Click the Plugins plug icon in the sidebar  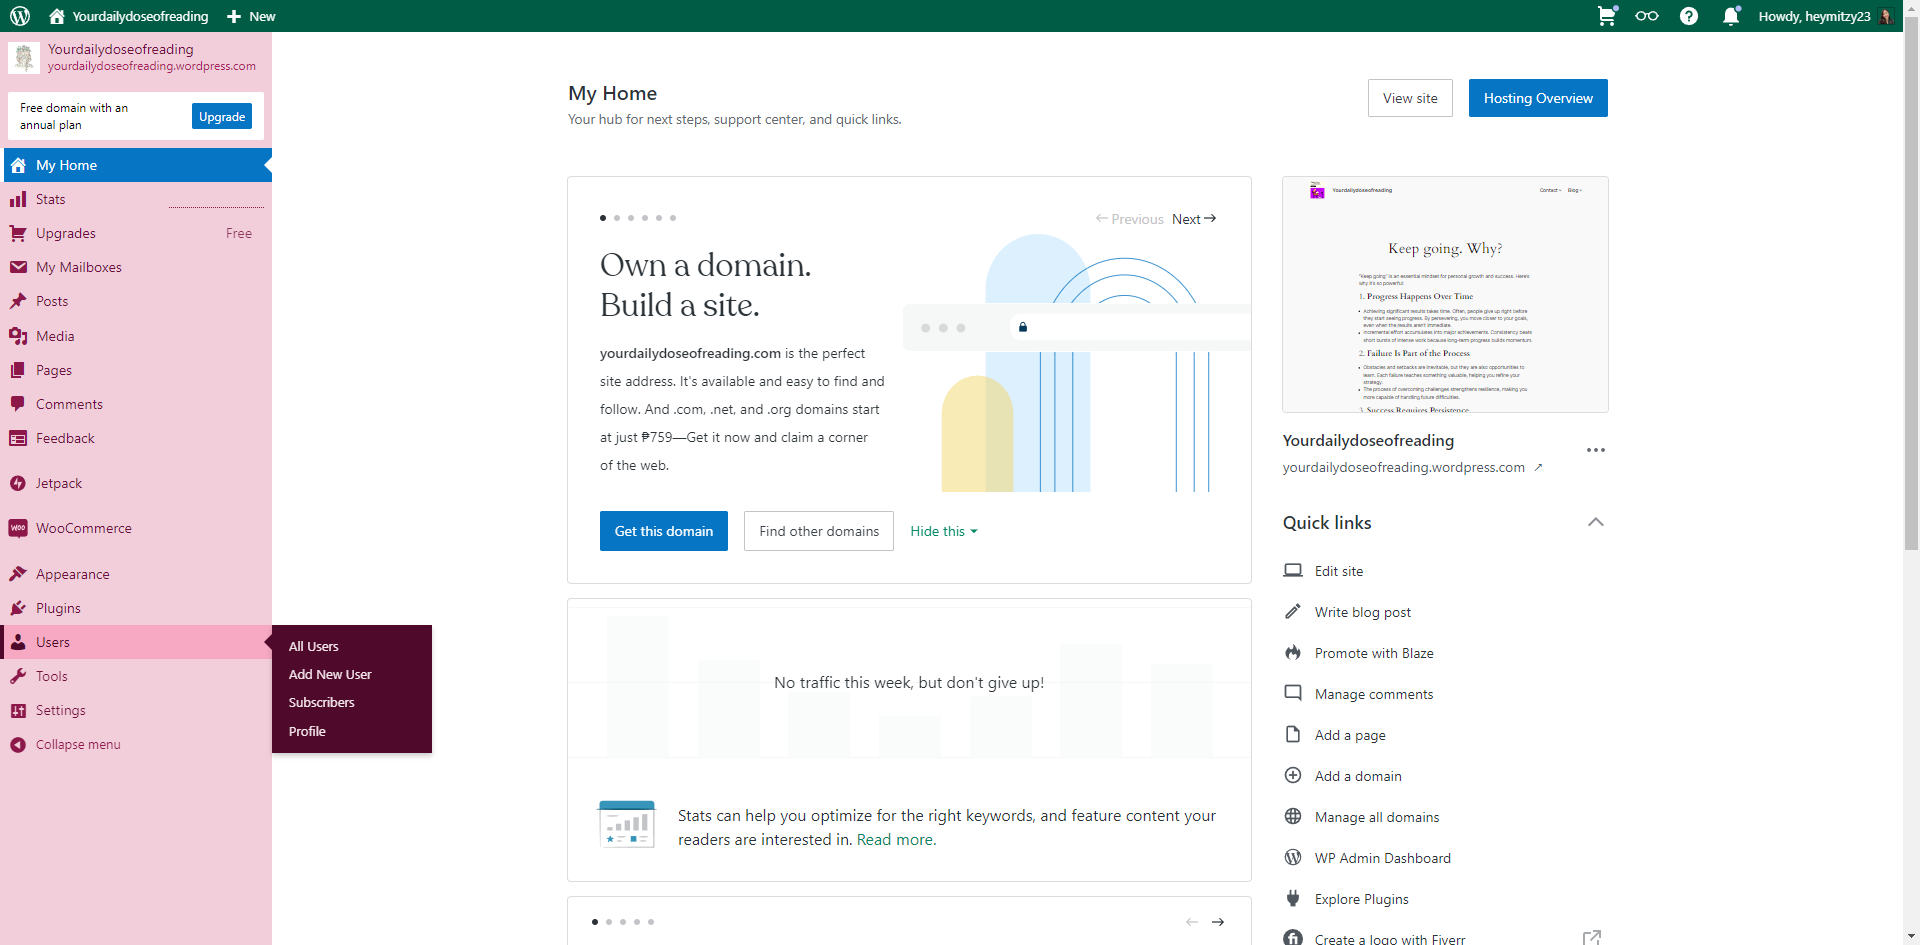(18, 608)
